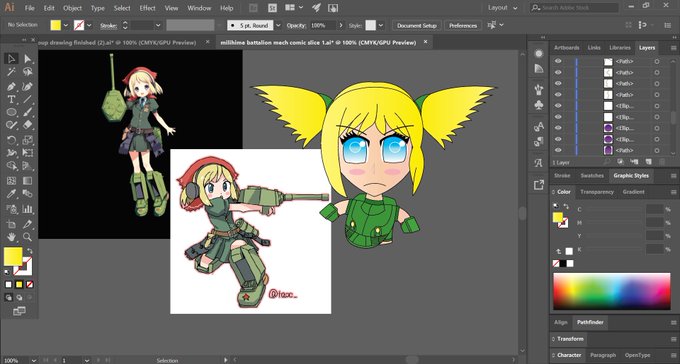
Task: Select the Artboard tool
Action: 11,224
